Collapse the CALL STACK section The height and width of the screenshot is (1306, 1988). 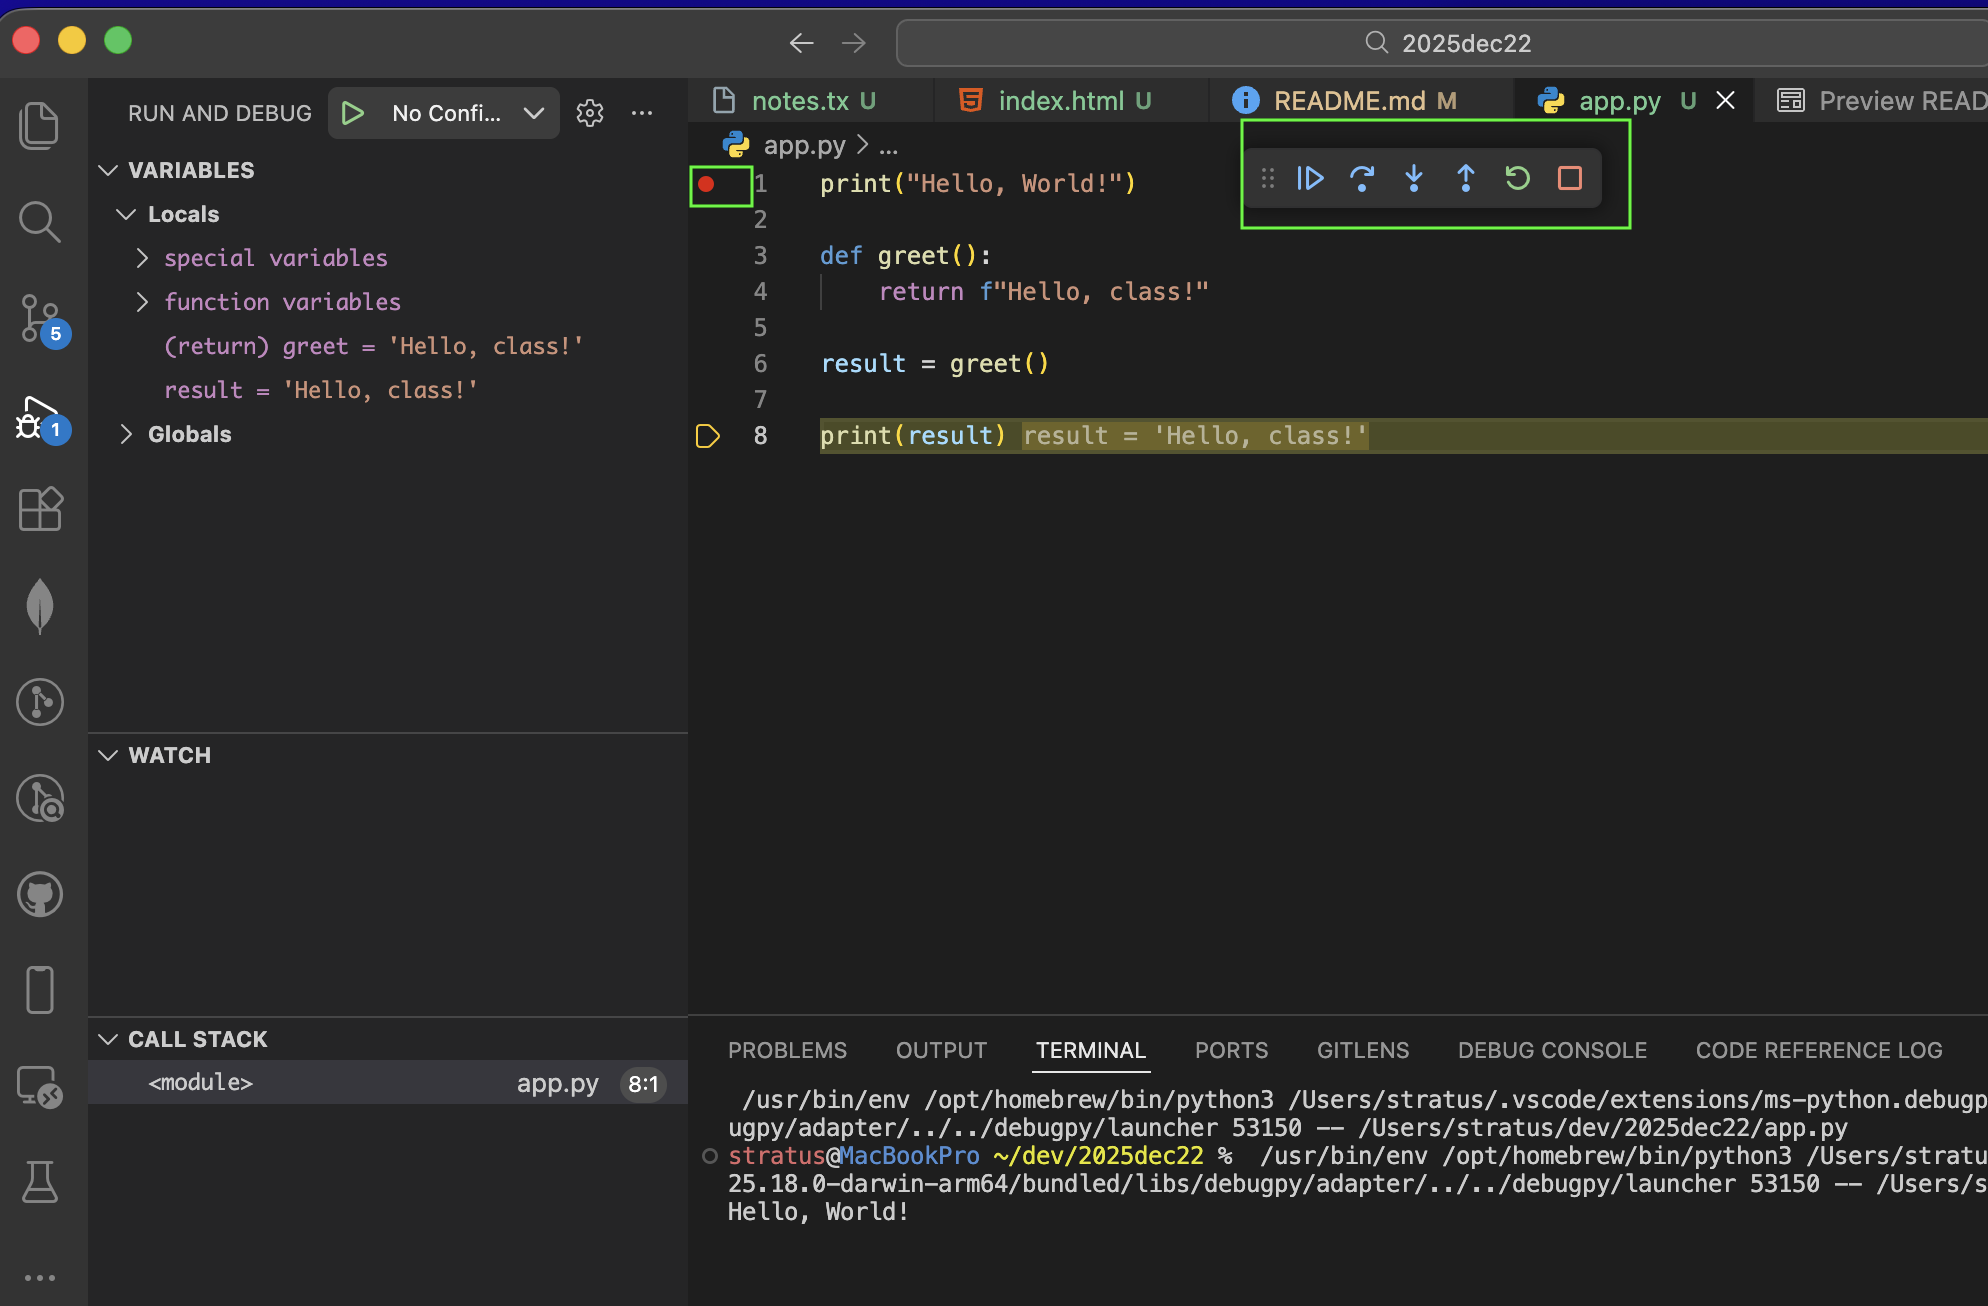[x=108, y=1040]
